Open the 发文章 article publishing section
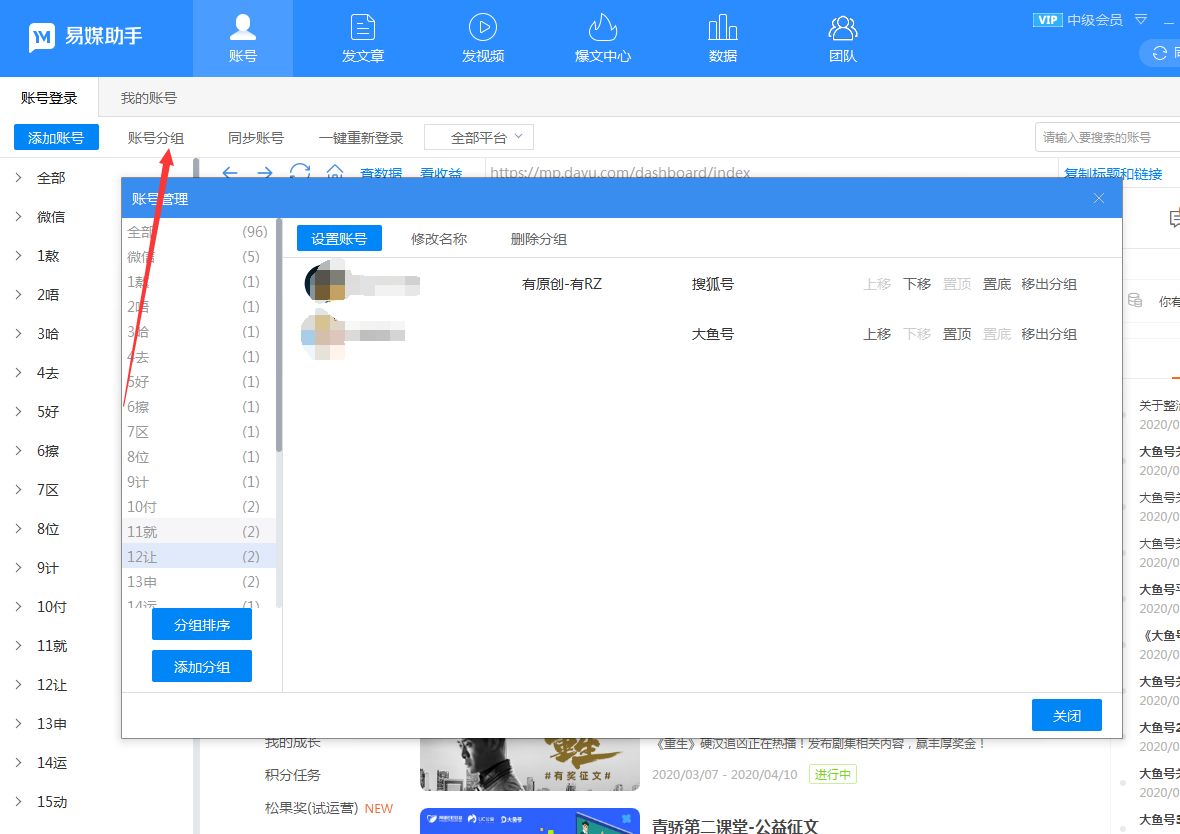 click(363, 38)
